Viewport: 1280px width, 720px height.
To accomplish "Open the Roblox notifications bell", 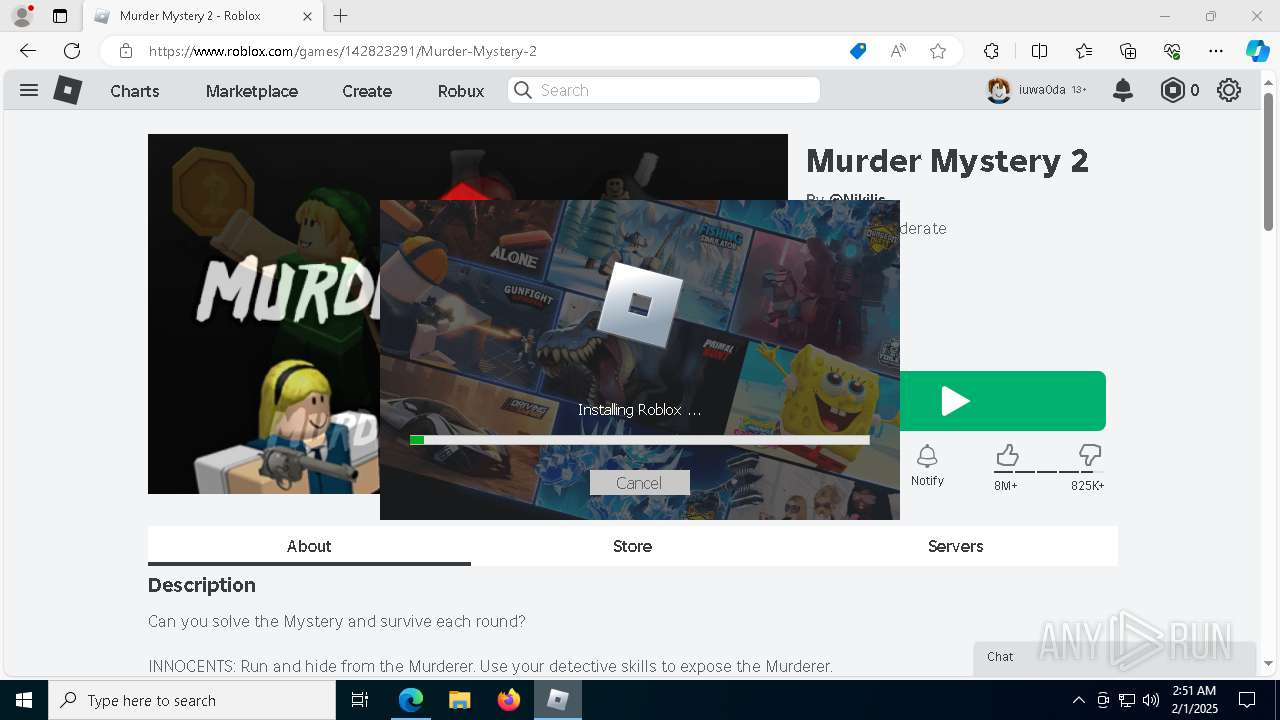I will (x=1123, y=90).
